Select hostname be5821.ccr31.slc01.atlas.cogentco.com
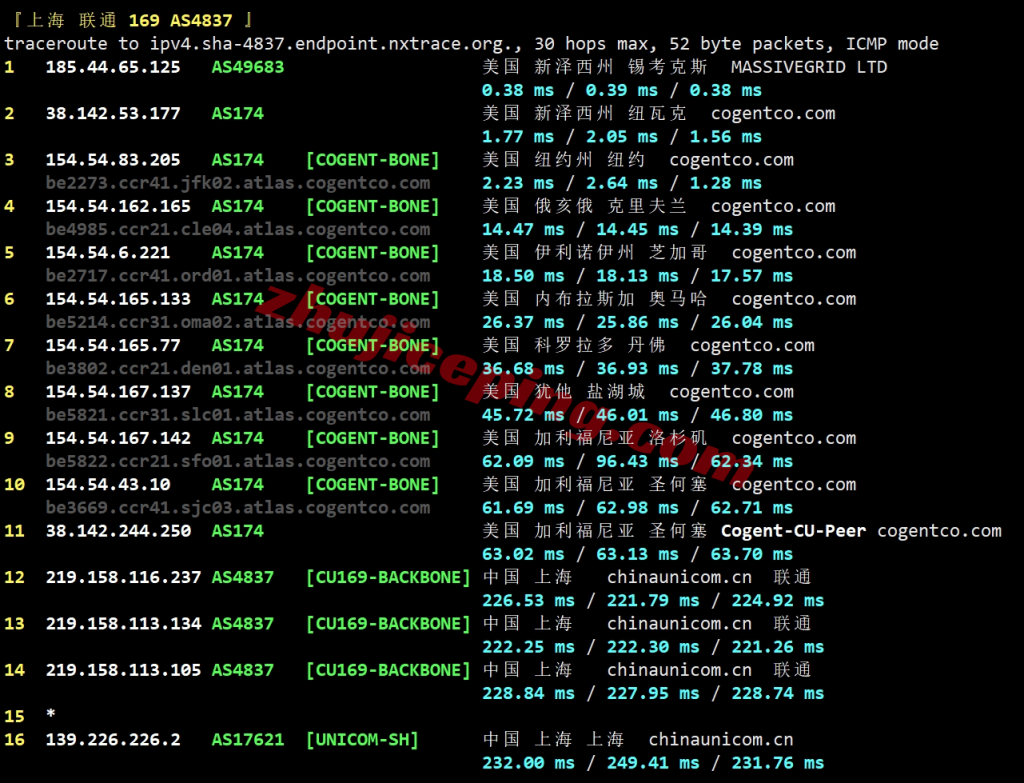 [238, 415]
